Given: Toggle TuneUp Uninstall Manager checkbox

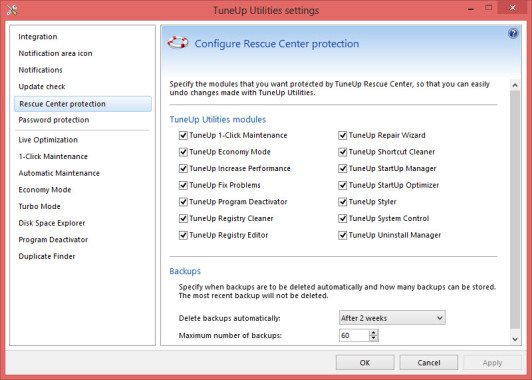Looking at the screenshot, I should [x=343, y=235].
